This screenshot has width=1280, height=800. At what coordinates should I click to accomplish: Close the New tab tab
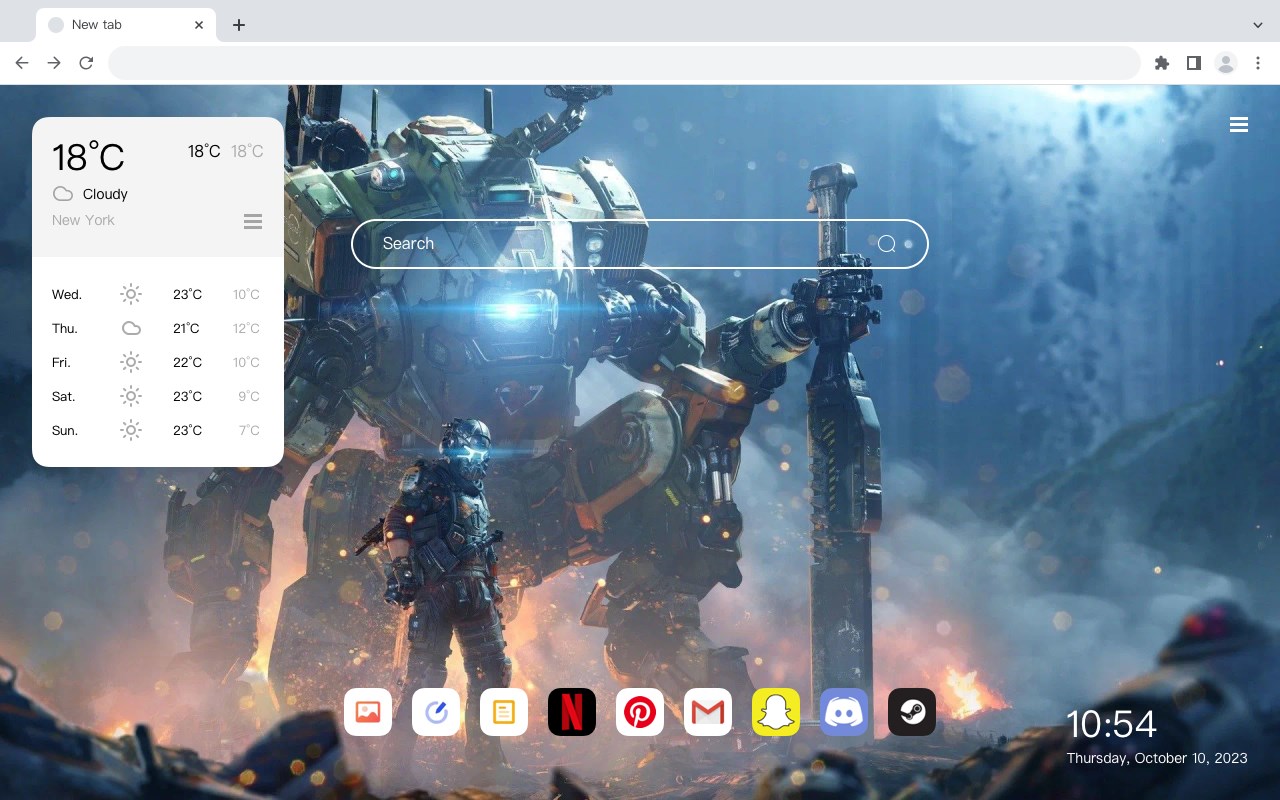coord(200,25)
